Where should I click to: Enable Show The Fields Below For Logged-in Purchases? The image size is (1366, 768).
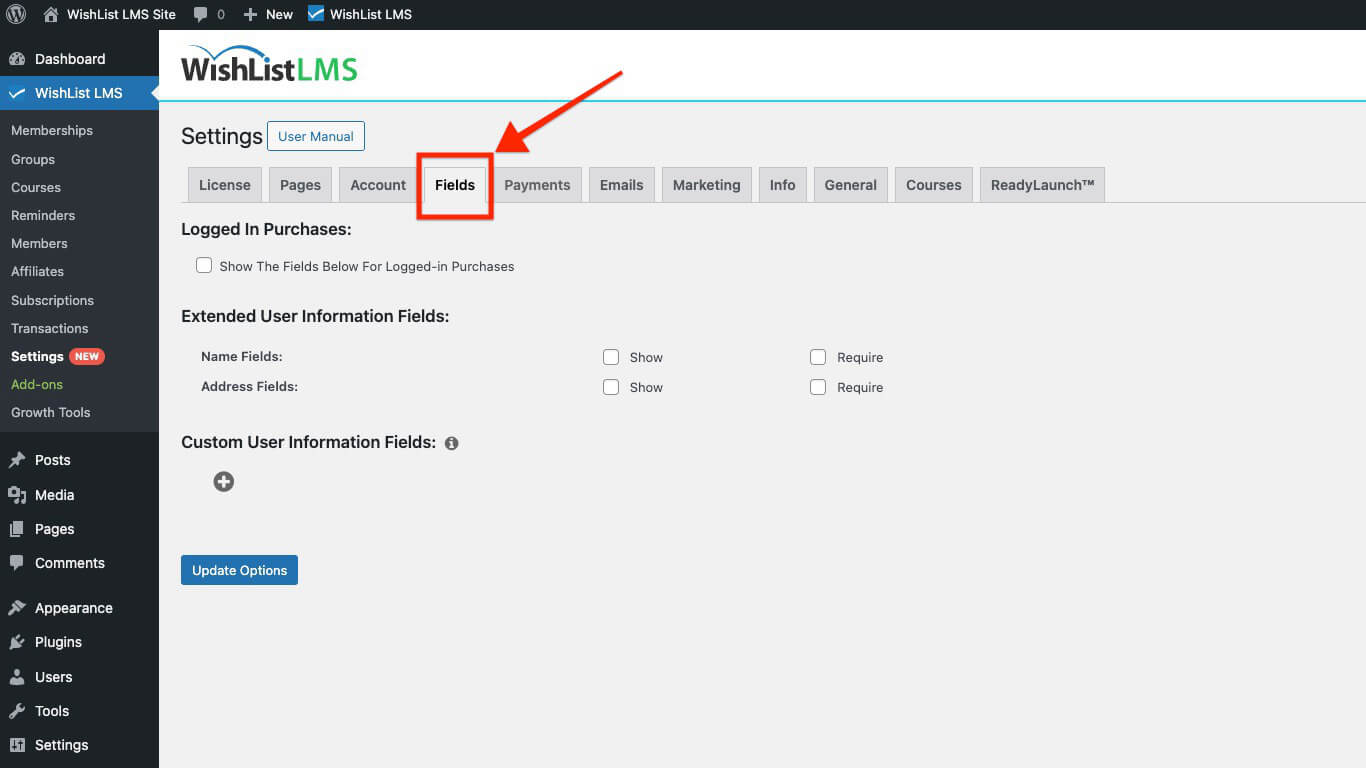(204, 265)
